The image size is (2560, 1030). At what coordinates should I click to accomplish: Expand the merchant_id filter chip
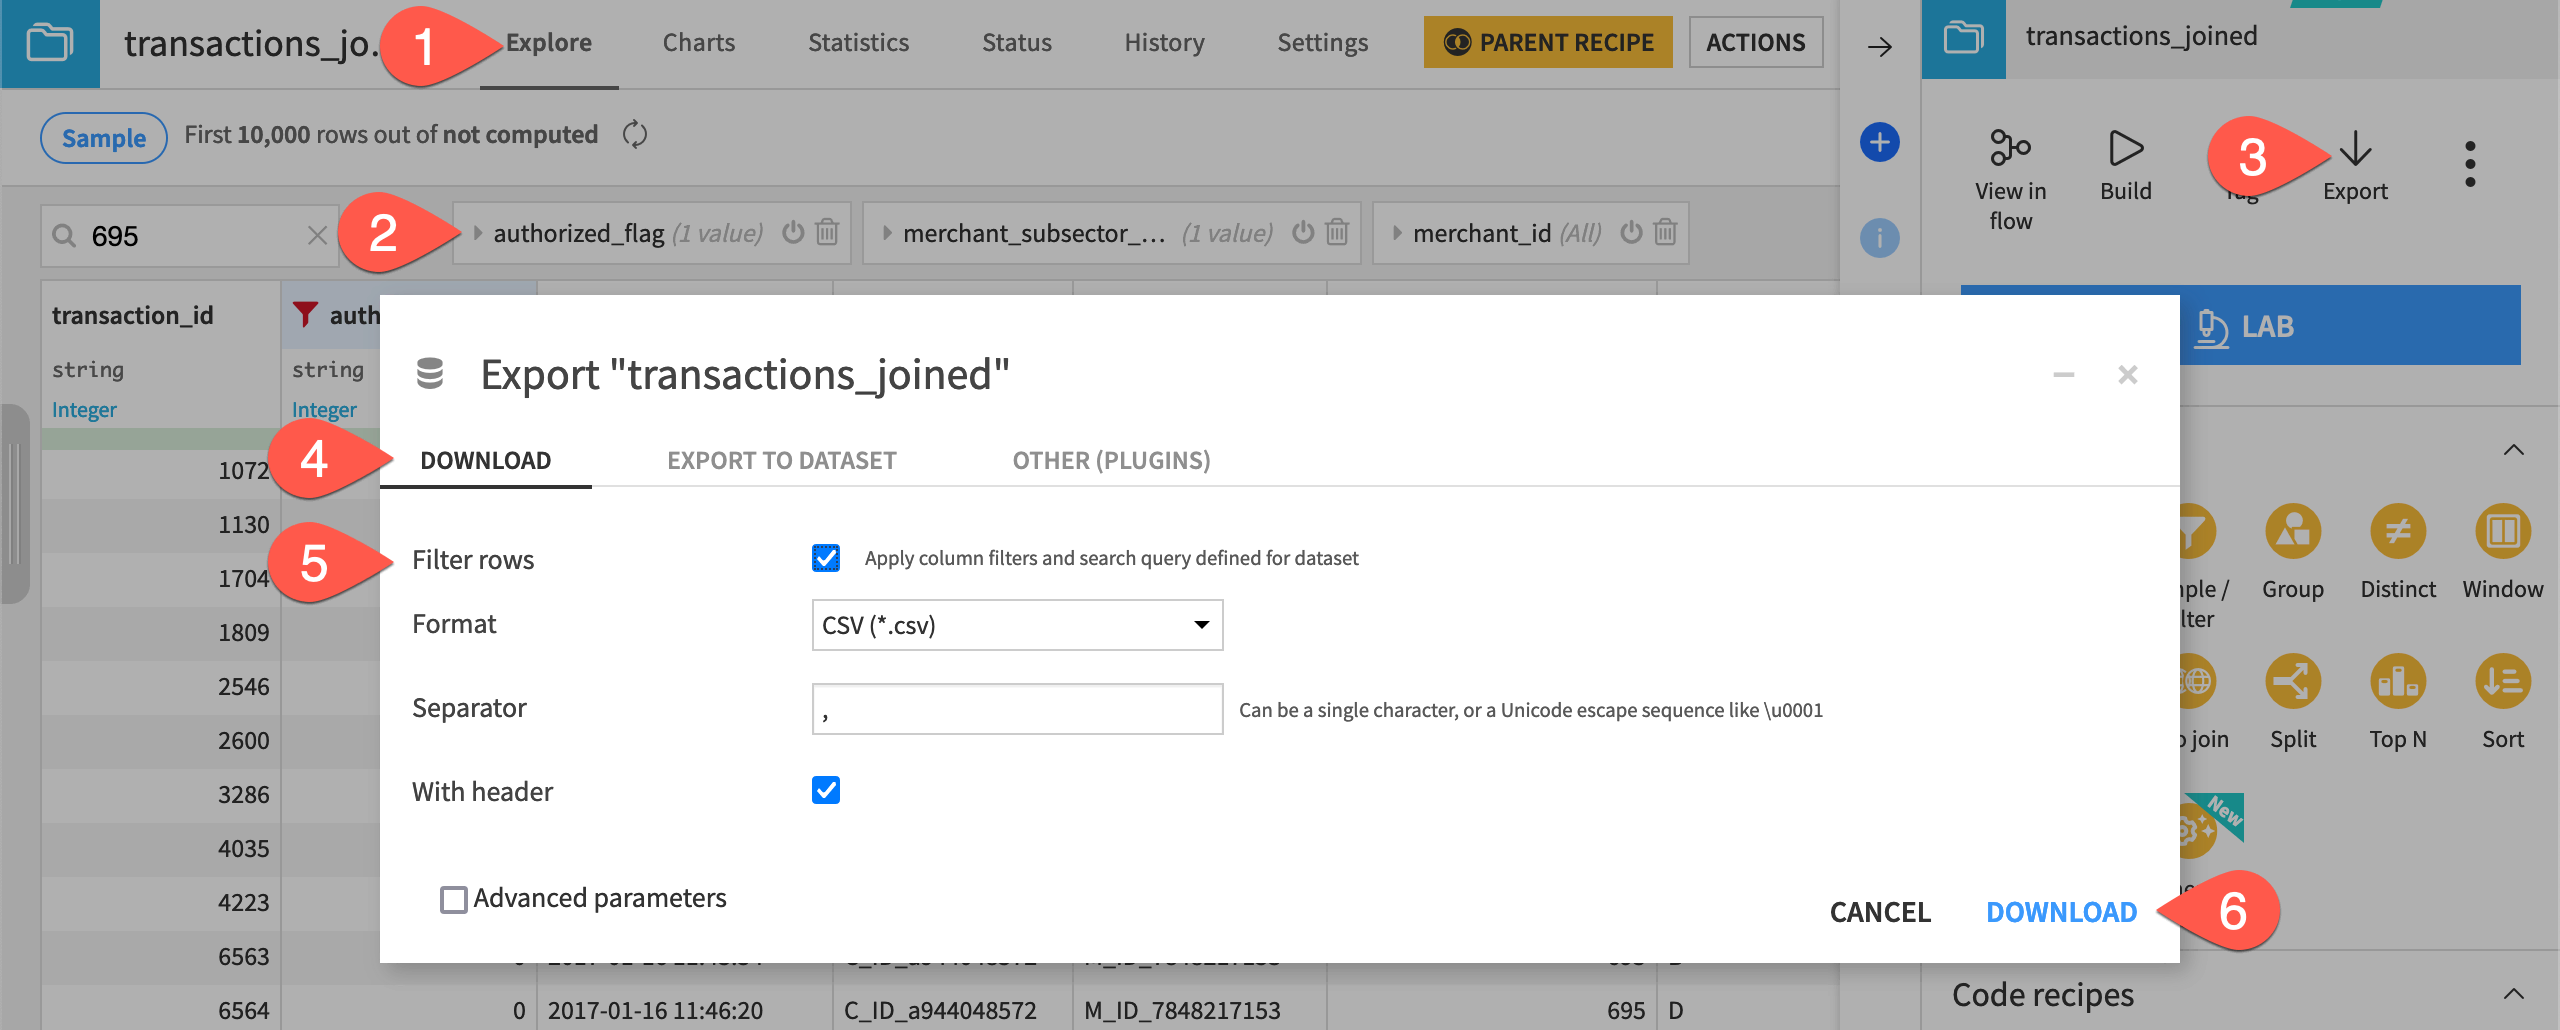1397,233
